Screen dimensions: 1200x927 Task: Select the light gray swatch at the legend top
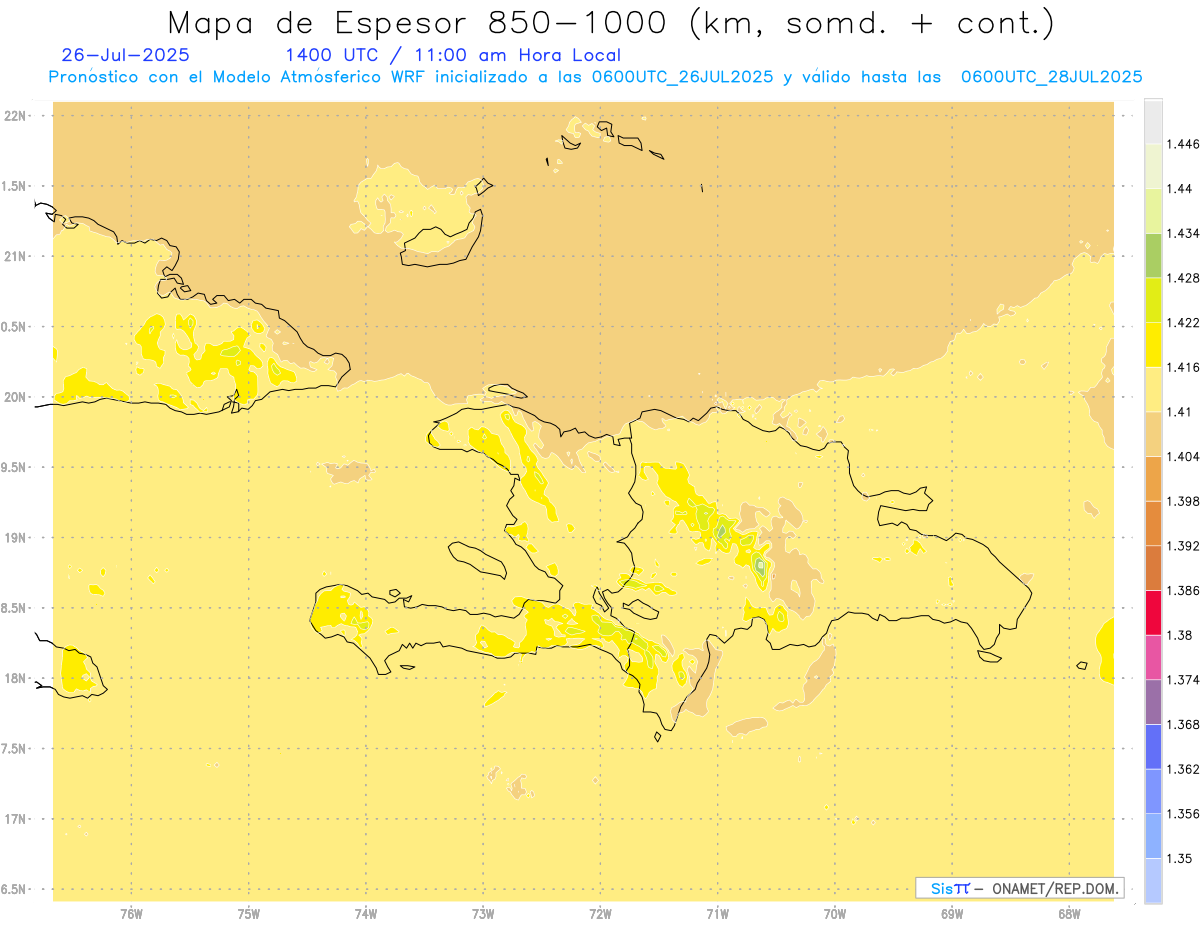pos(1153,122)
